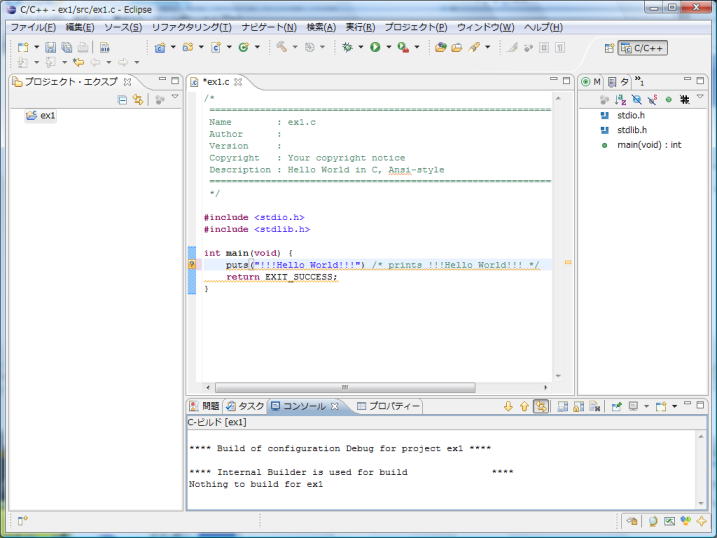The image size is (717, 538).
Task: Open the Run button dropdown arrow
Action: pyautogui.click(x=387, y=48)
